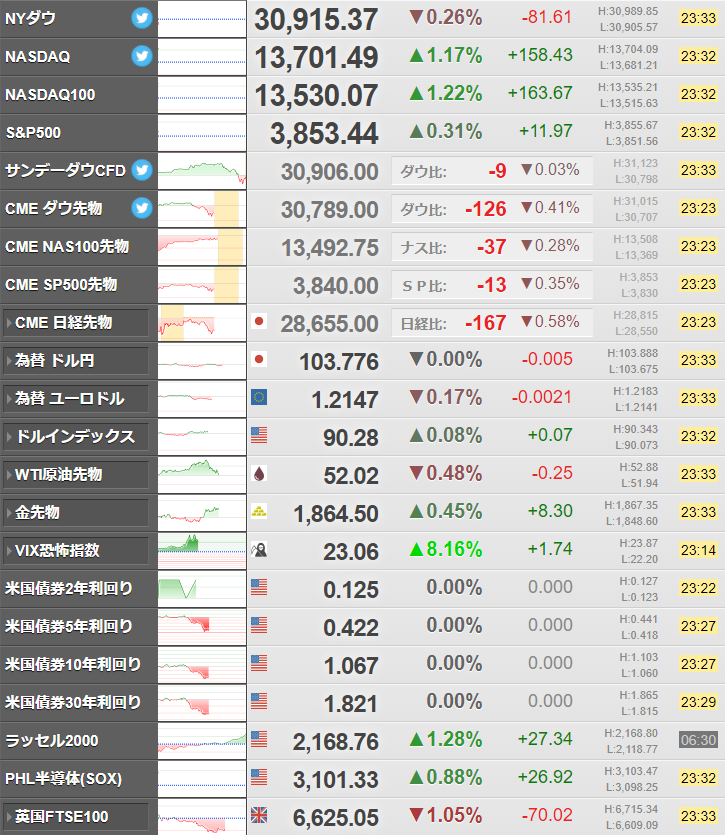Open the CME NAS100先物 label

tap(67, 247)
